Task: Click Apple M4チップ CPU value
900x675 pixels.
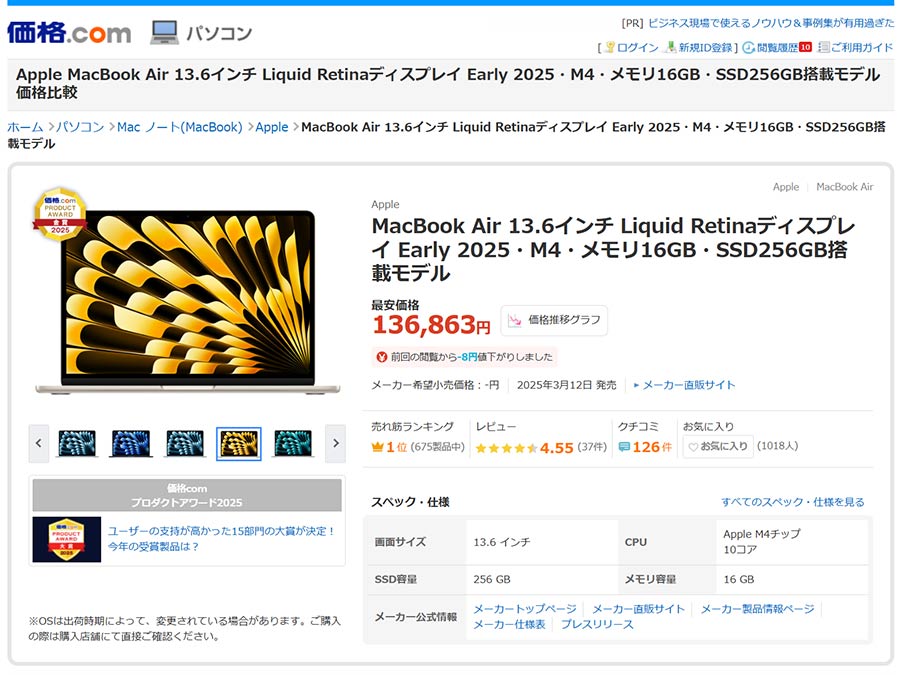Action: [x=762, y=534]
